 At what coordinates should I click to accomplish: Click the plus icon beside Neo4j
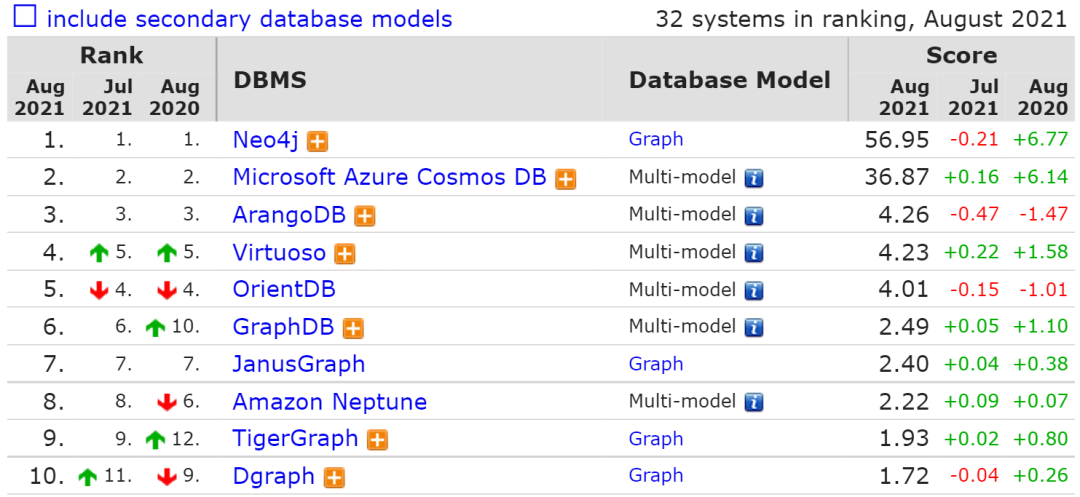[x=318, y=141]
